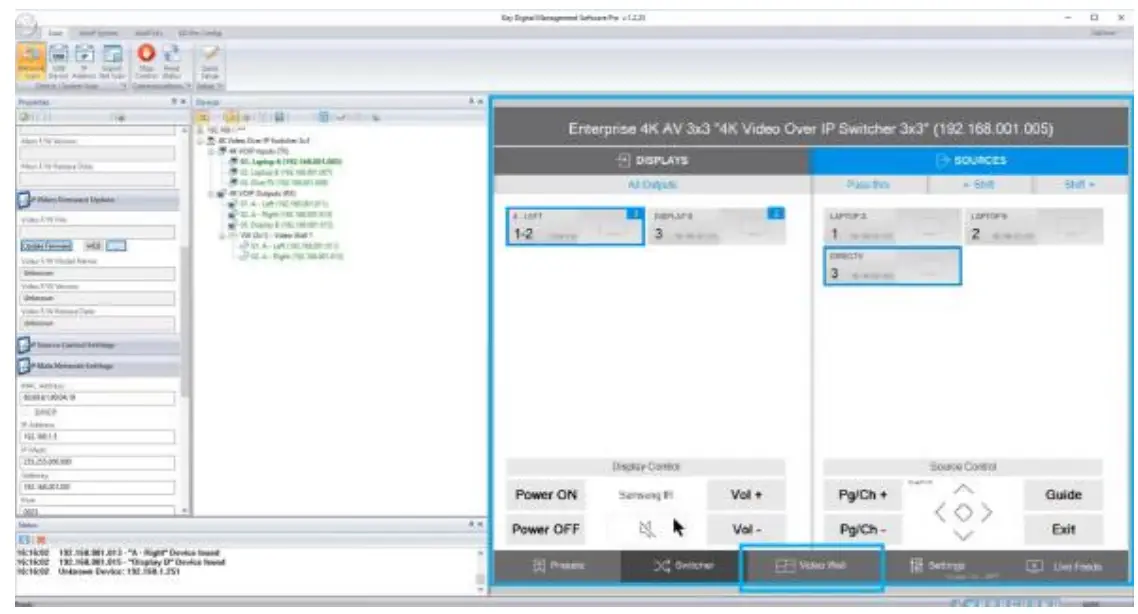1138x614 pixels.
Task: Click the Power ON button
Action: click(548, 494)
